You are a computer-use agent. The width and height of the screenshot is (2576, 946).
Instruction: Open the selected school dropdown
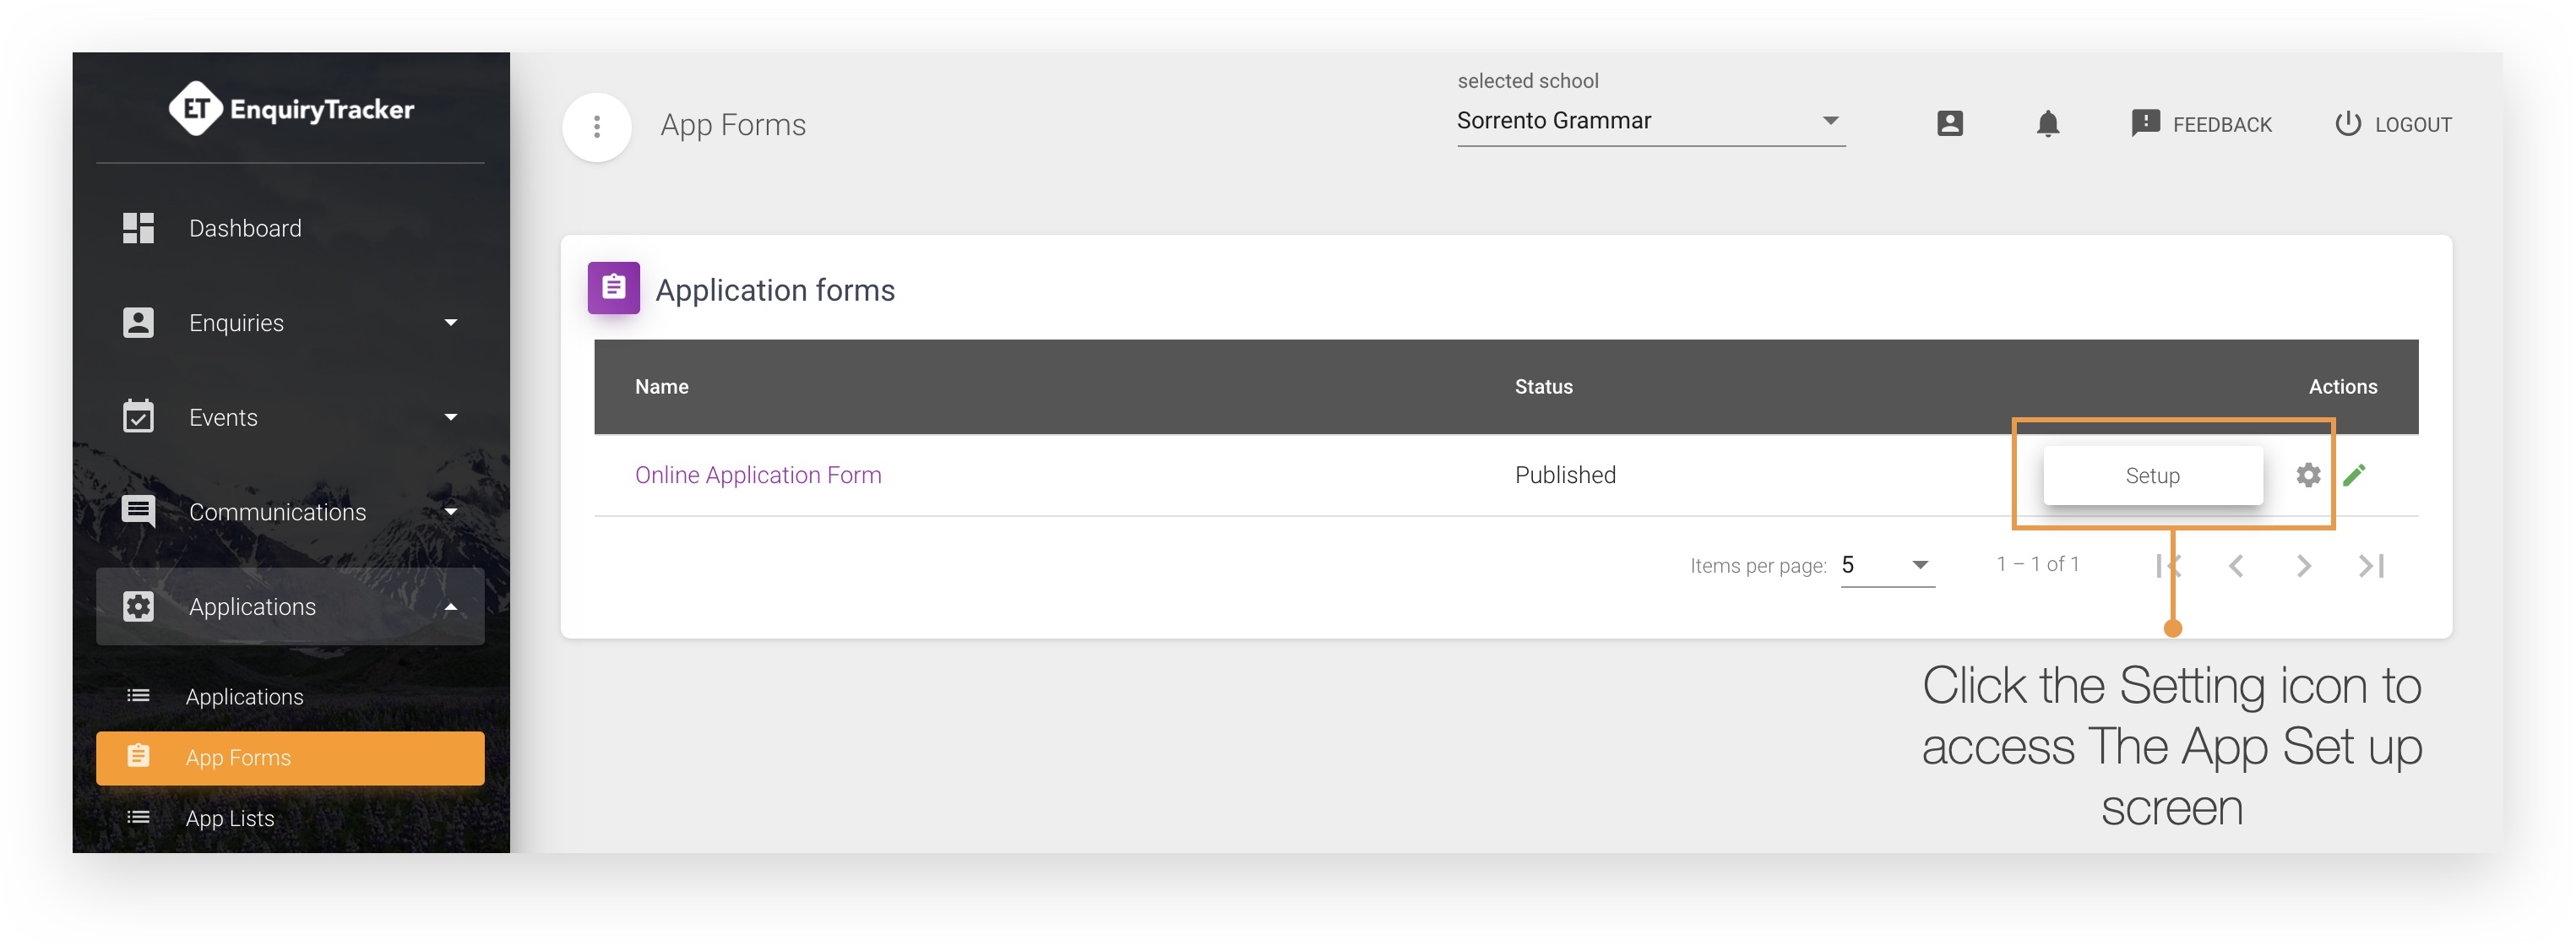pyautogui.click(x=1650, y=121)
